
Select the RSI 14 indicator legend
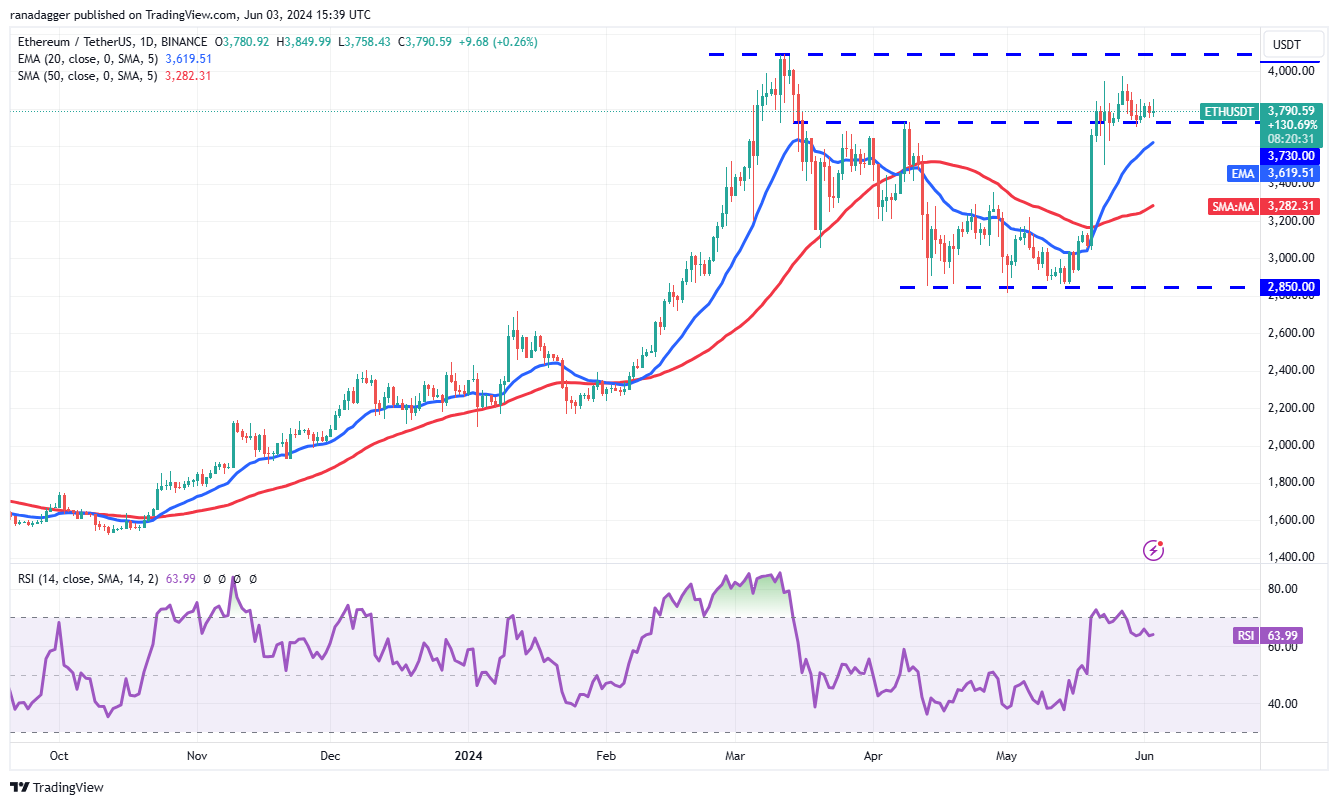[x=88, y=578]
